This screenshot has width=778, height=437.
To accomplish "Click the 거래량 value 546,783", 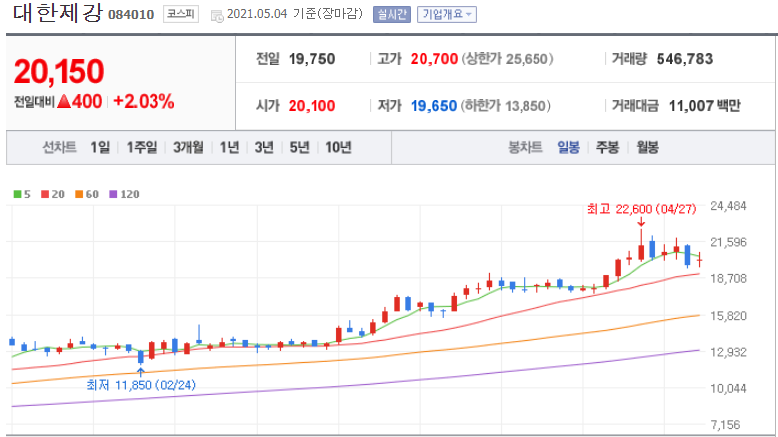I will 685,59.
